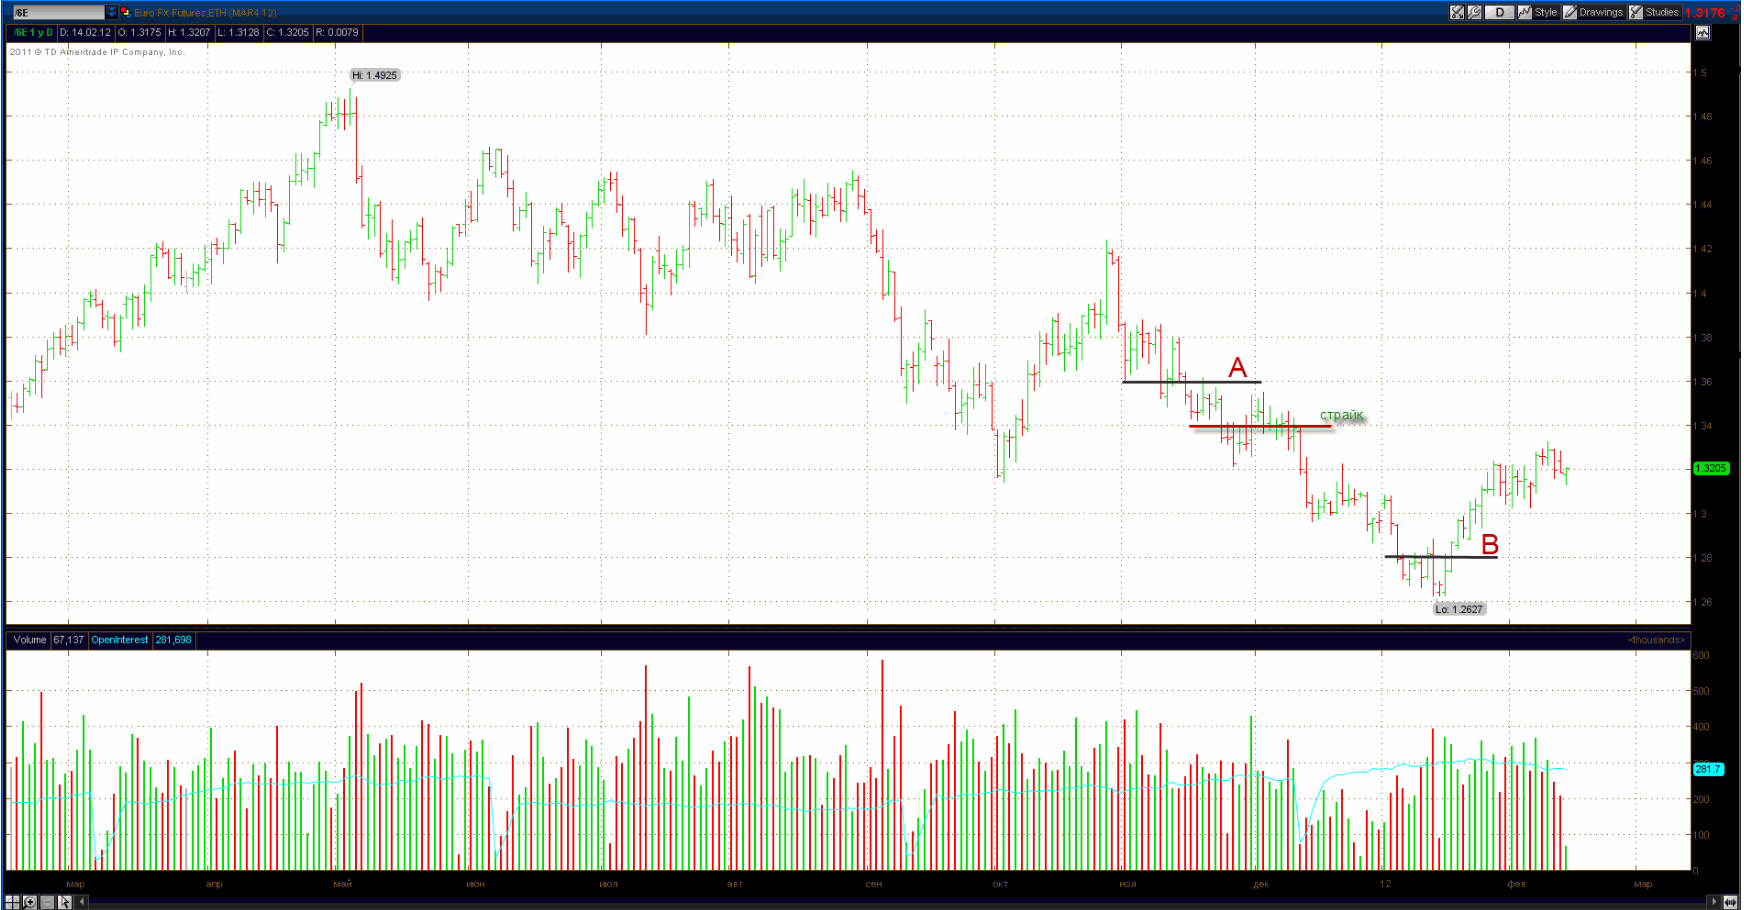This screenshot has width=1744, height=910.
Task: Click the TD Ameritrade copyright text
Action: 97,52
